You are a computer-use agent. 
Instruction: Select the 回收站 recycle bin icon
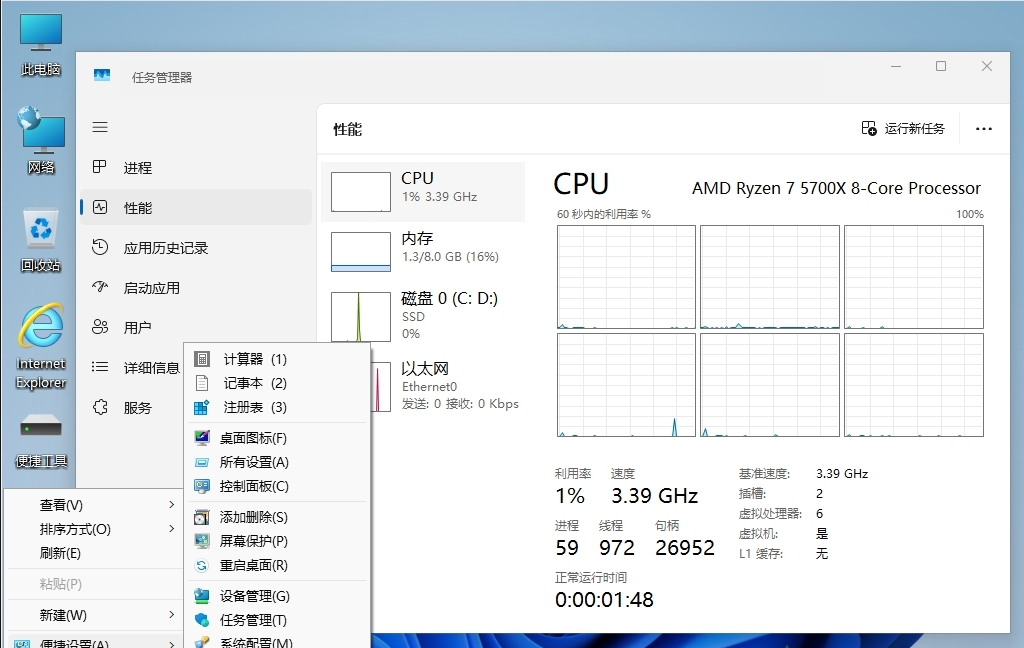point(40,240)
